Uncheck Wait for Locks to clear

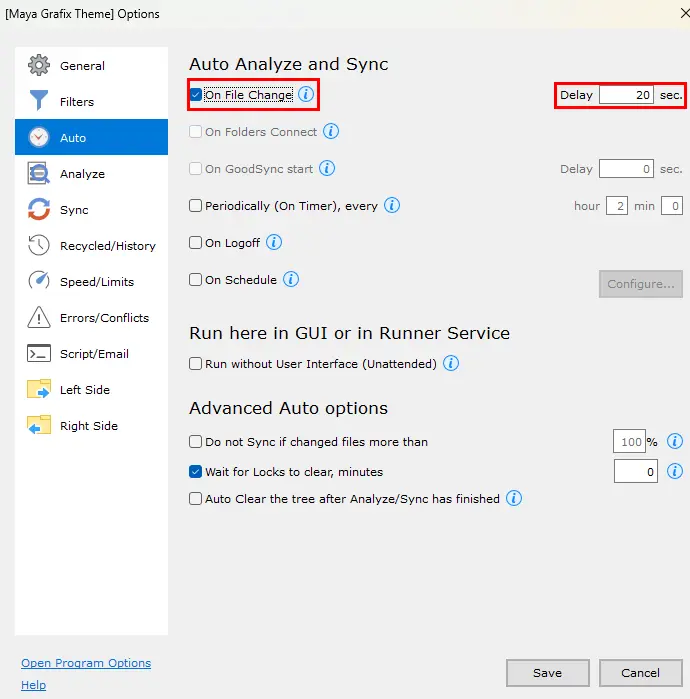[195, 471]
